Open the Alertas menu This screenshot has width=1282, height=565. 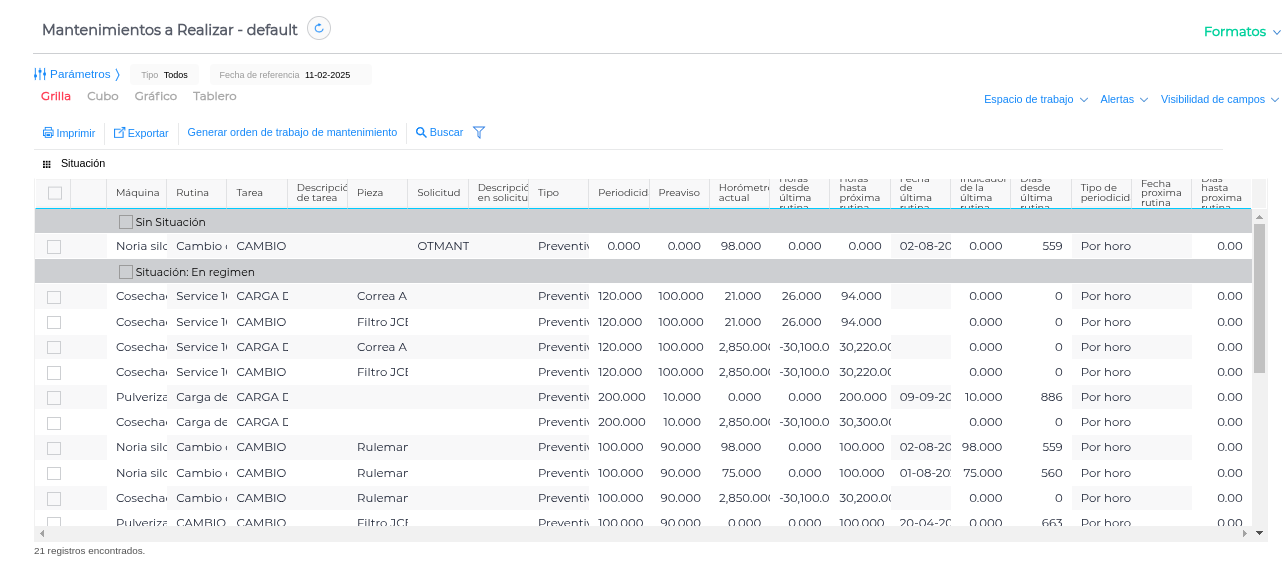1123,100
